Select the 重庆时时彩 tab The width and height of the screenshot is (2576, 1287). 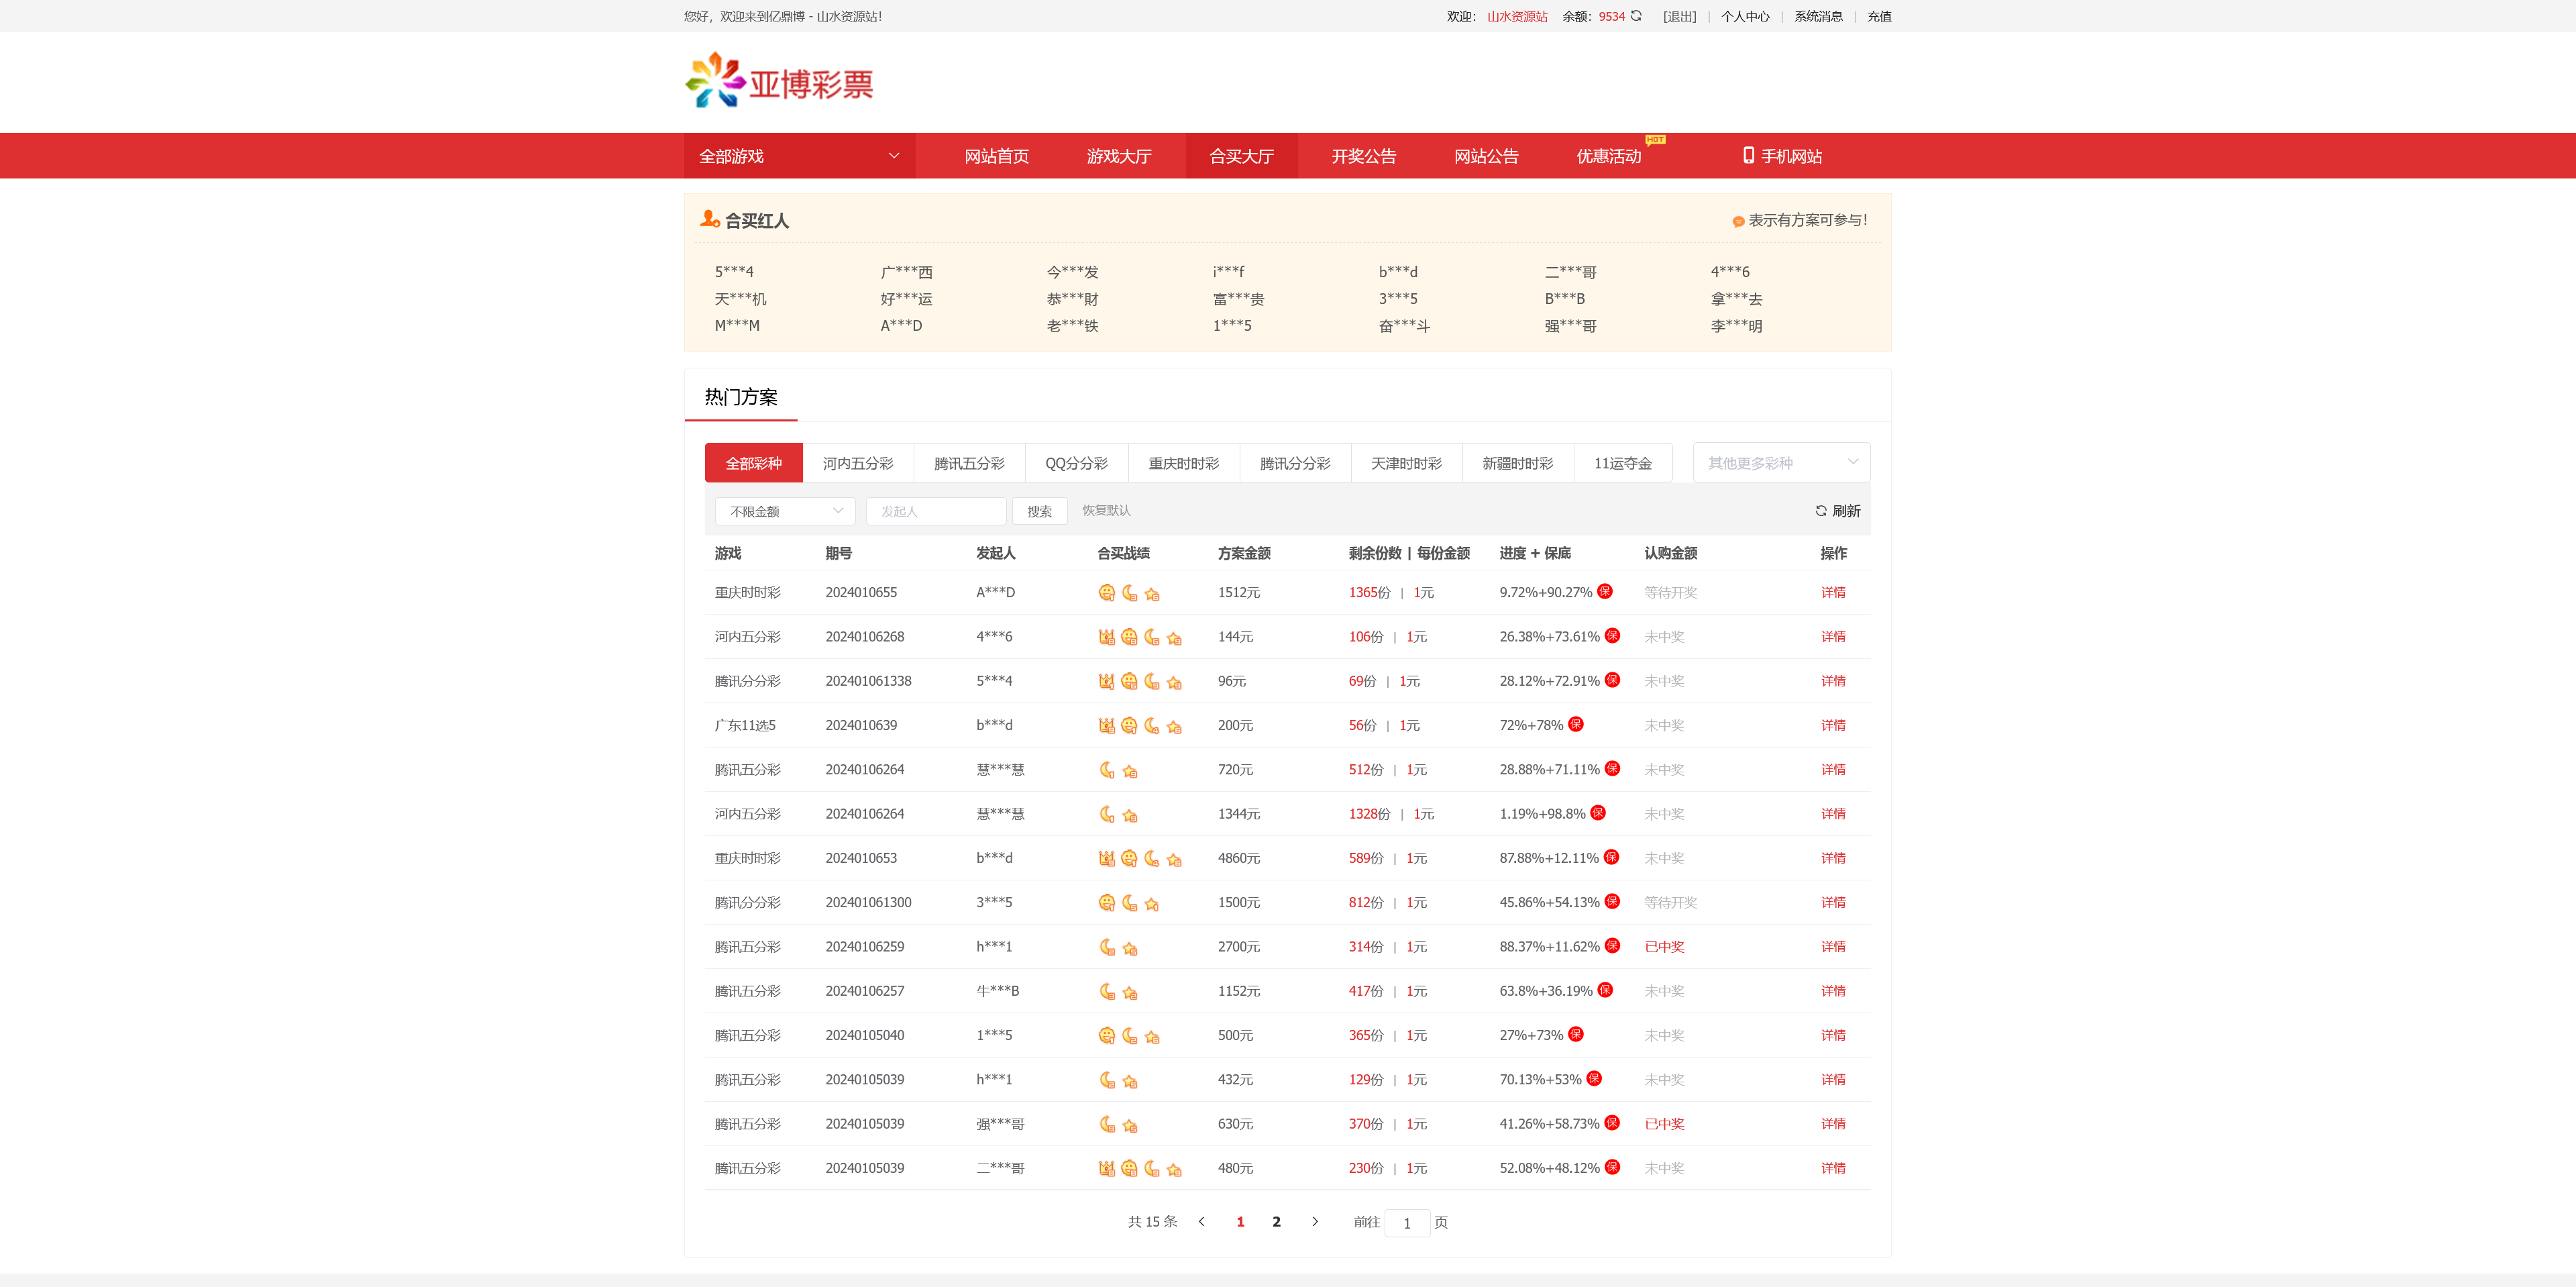[x=1184, y=463]
